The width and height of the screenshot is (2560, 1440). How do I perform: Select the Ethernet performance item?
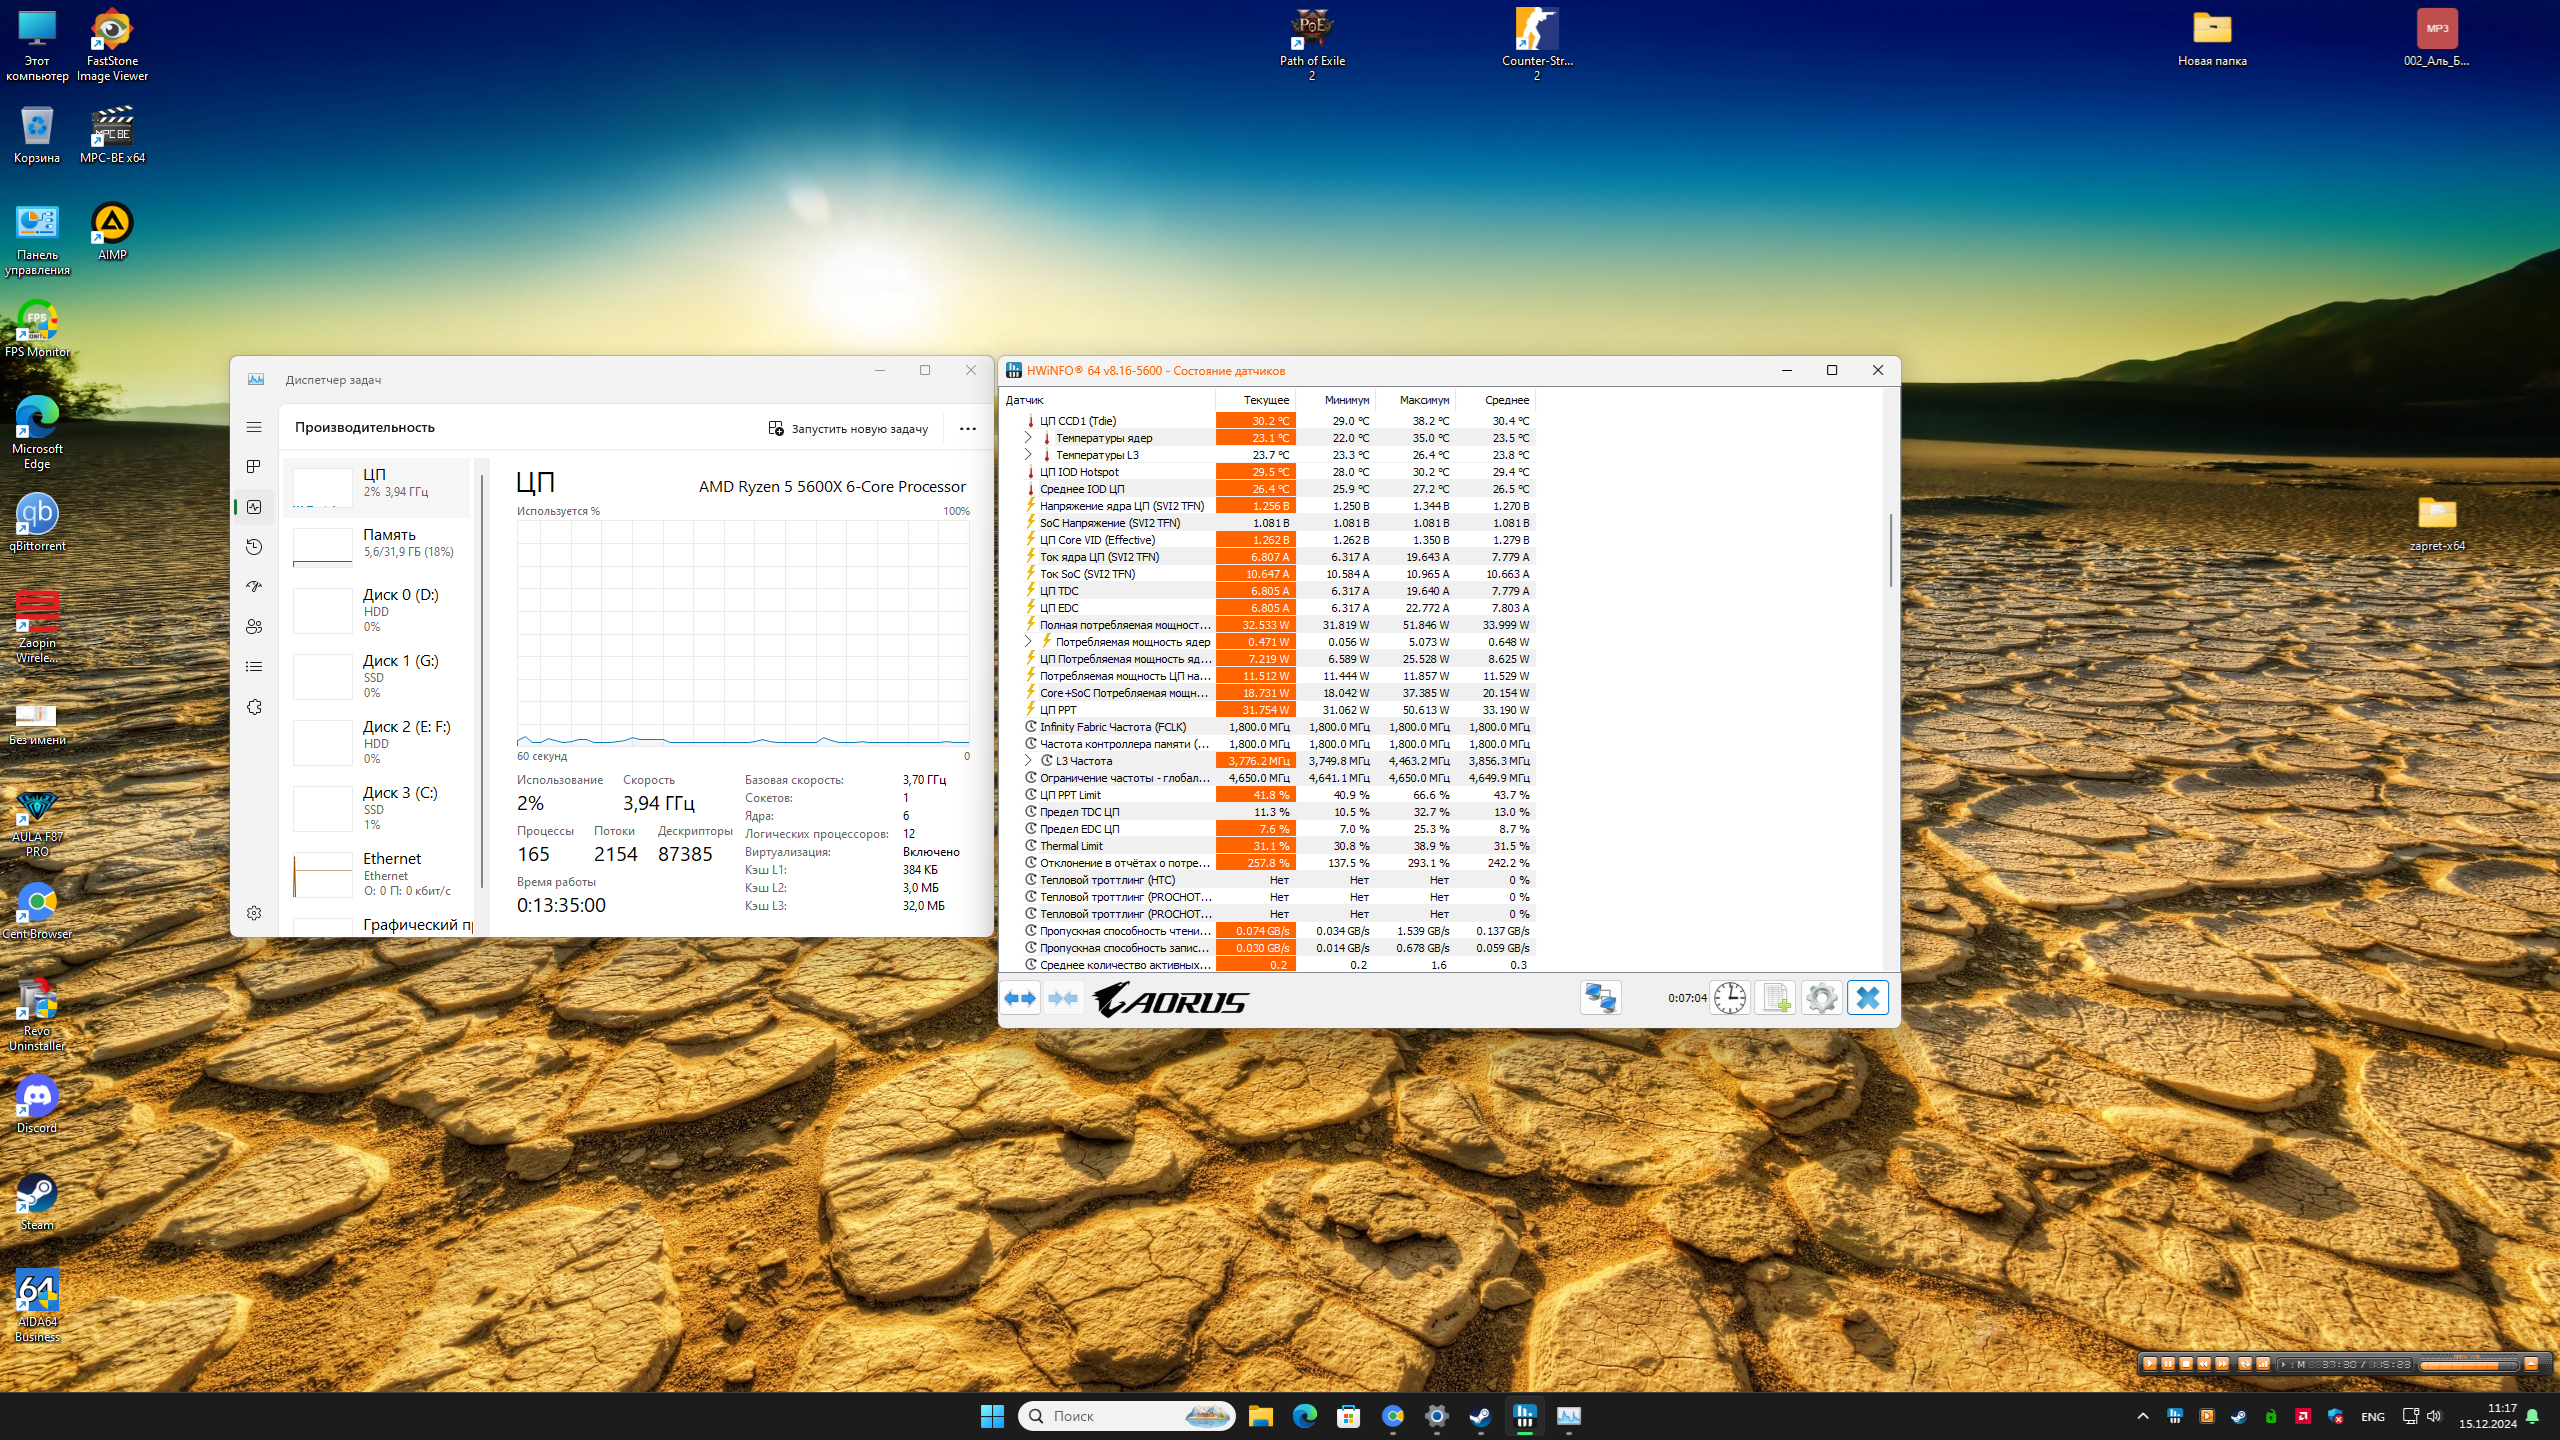coord(377,872)
